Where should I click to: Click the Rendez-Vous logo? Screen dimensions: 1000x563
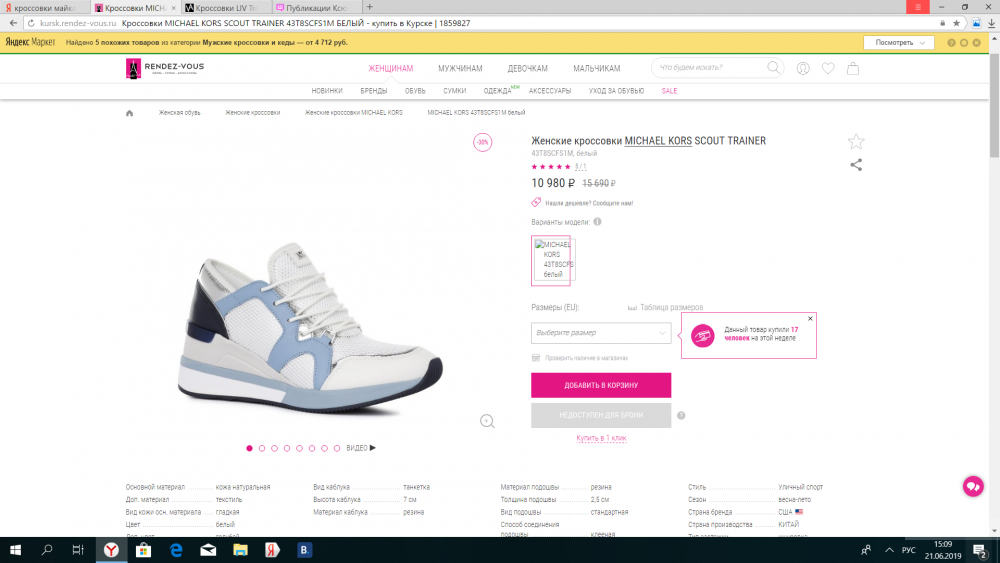(x=165, y=68)
